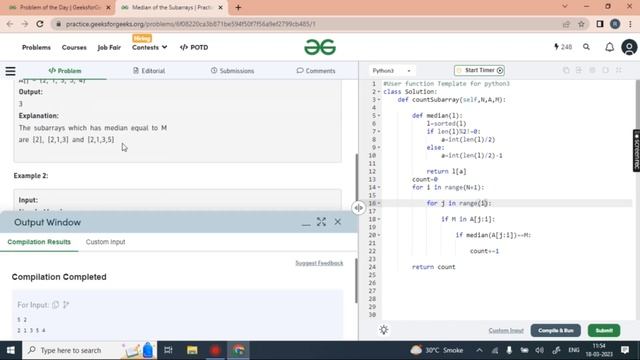Viewport: 640px width, 360px height.
Task: Click the Output Window vertical scrollbar
Action: click(356, 281)
